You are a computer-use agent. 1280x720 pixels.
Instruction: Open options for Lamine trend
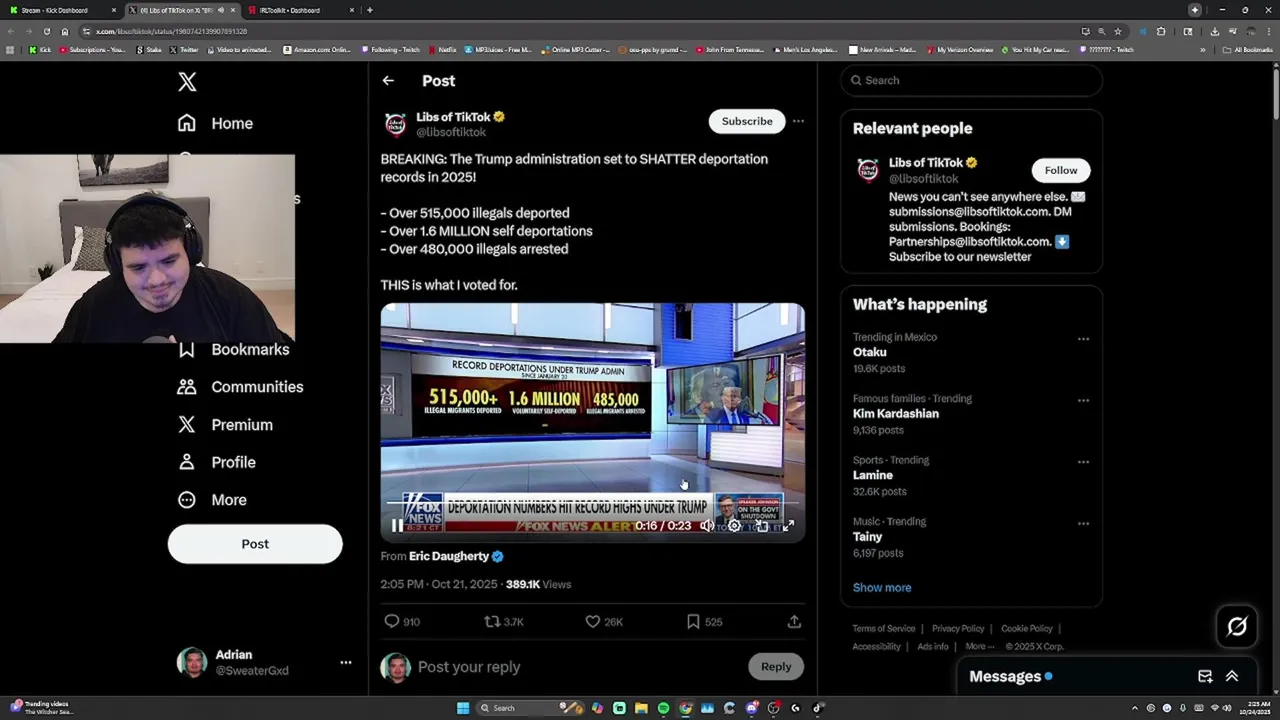tap(1083, 462)
